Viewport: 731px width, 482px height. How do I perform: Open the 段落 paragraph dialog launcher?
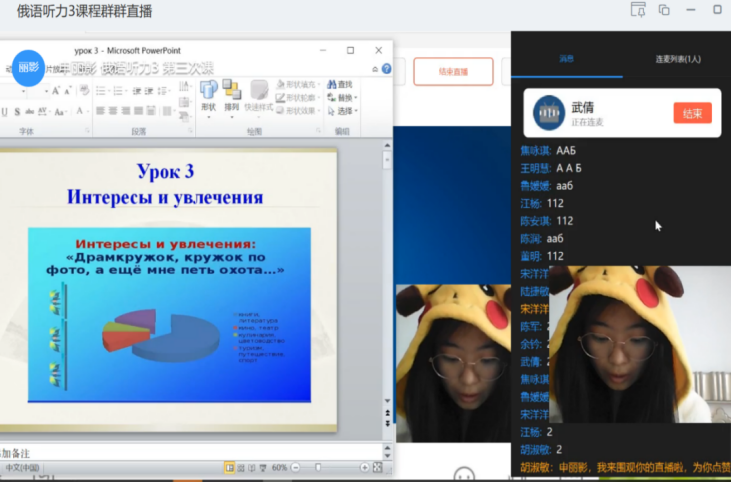tap(190, 131)
